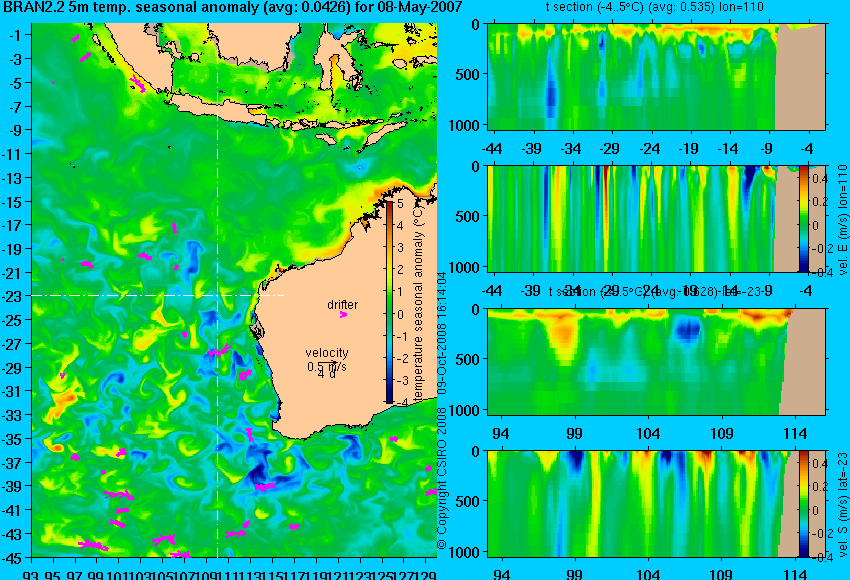Screen dimensions: 850x580
Task: Click the '-4' tick on the temperature colorbar
Action: [x=402, y=403]
